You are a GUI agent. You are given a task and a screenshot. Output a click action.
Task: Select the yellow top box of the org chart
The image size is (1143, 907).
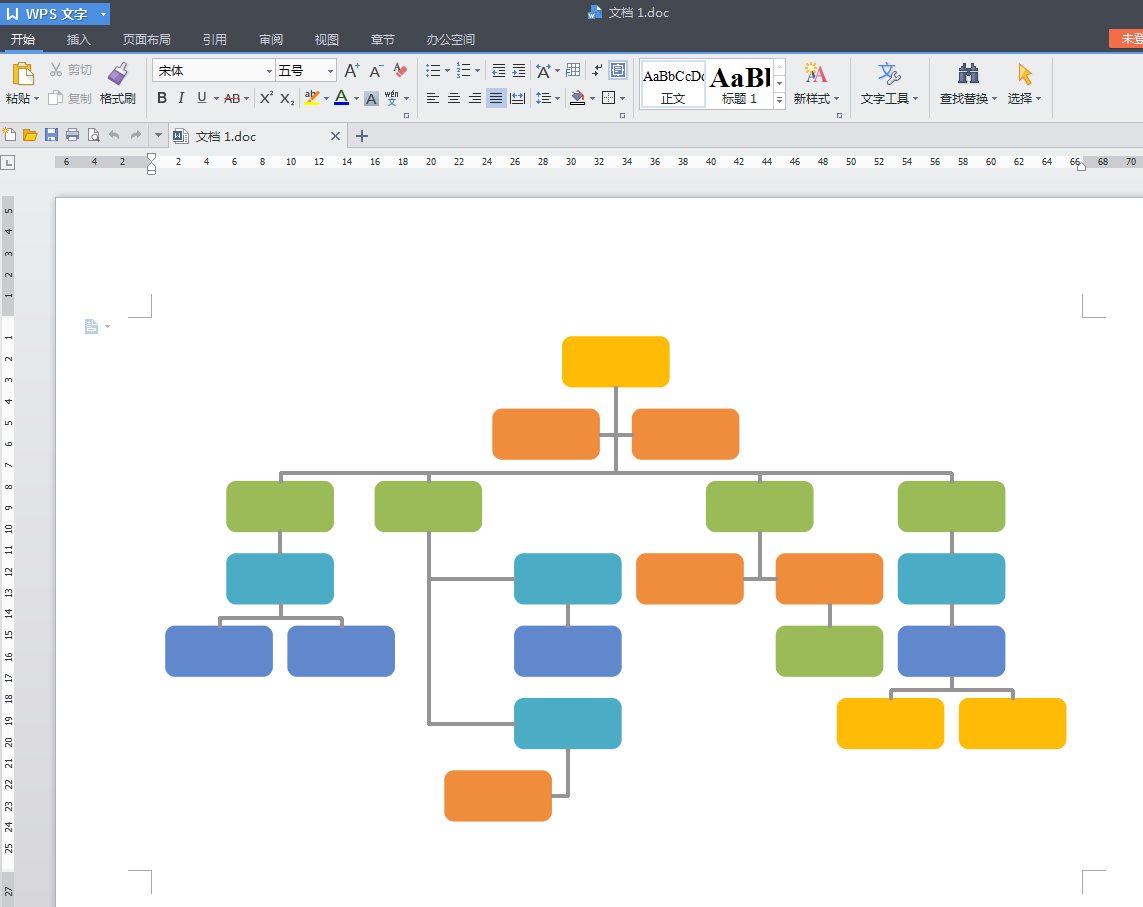[x=615, y=362]
